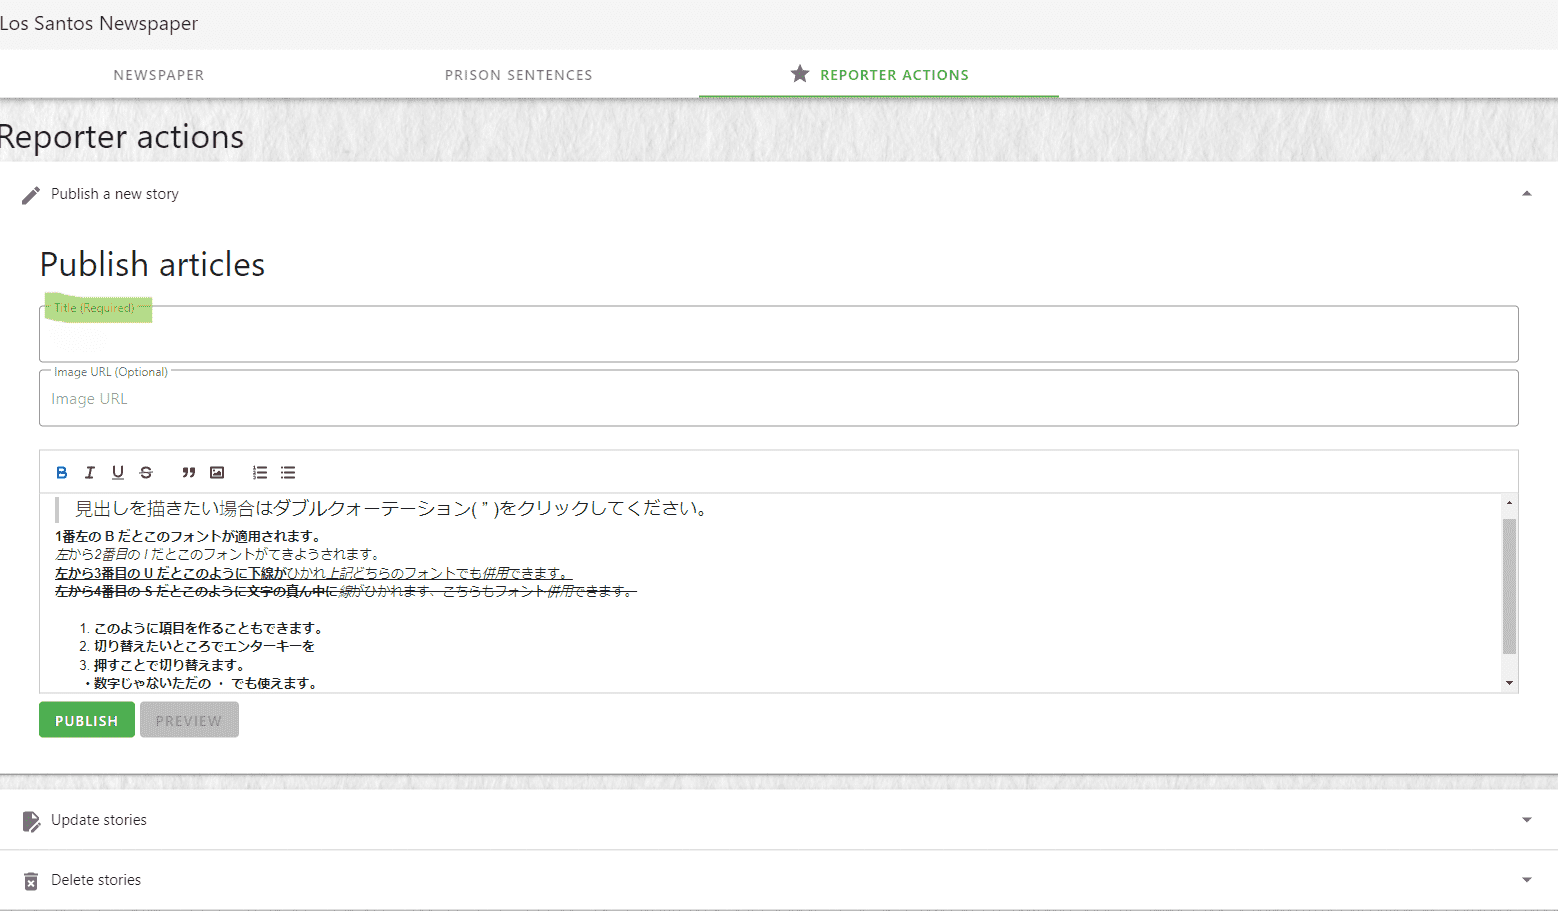
Task: Click the strikethrough line starting with 左から4番目
Action: click(345, 591)
